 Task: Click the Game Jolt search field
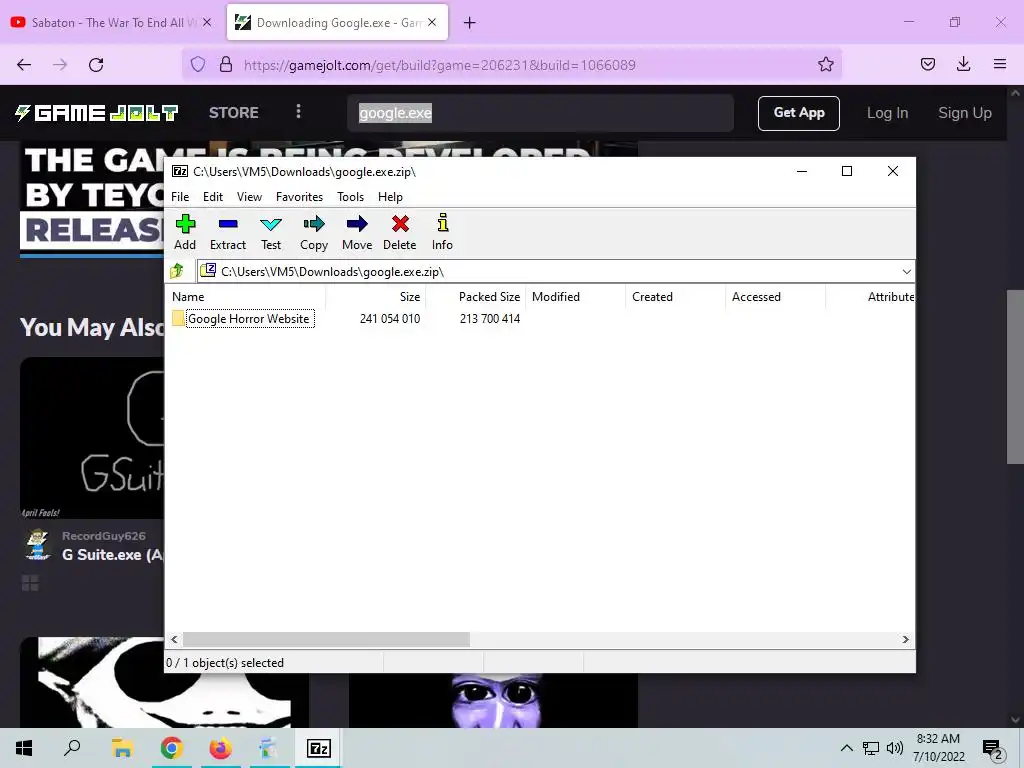point(541,113)
